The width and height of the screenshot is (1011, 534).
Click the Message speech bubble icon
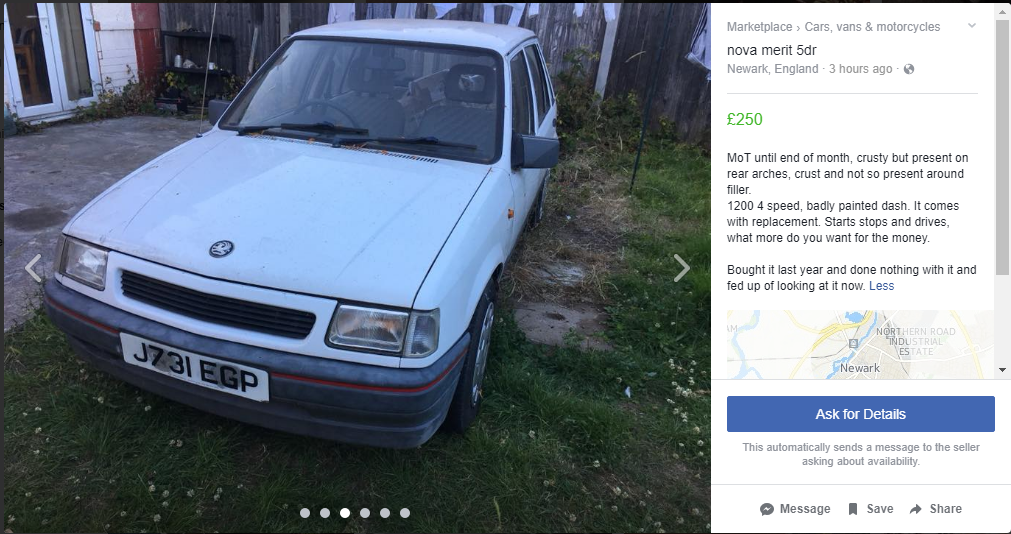pyautogui.click(x=767, y=509)
